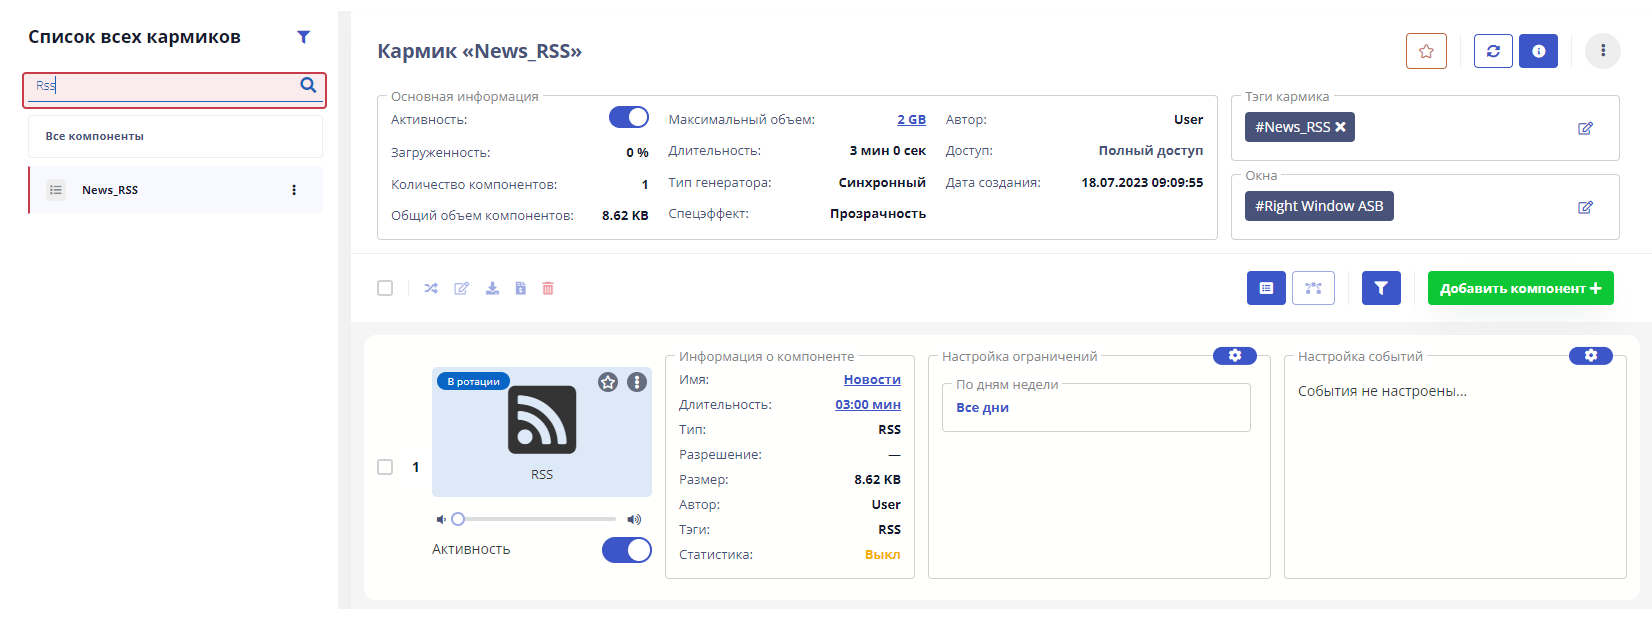Click the shuffle components icon
Image resolution: width=1652 pixels, height=631 pixels.
[x=431, y=288]
